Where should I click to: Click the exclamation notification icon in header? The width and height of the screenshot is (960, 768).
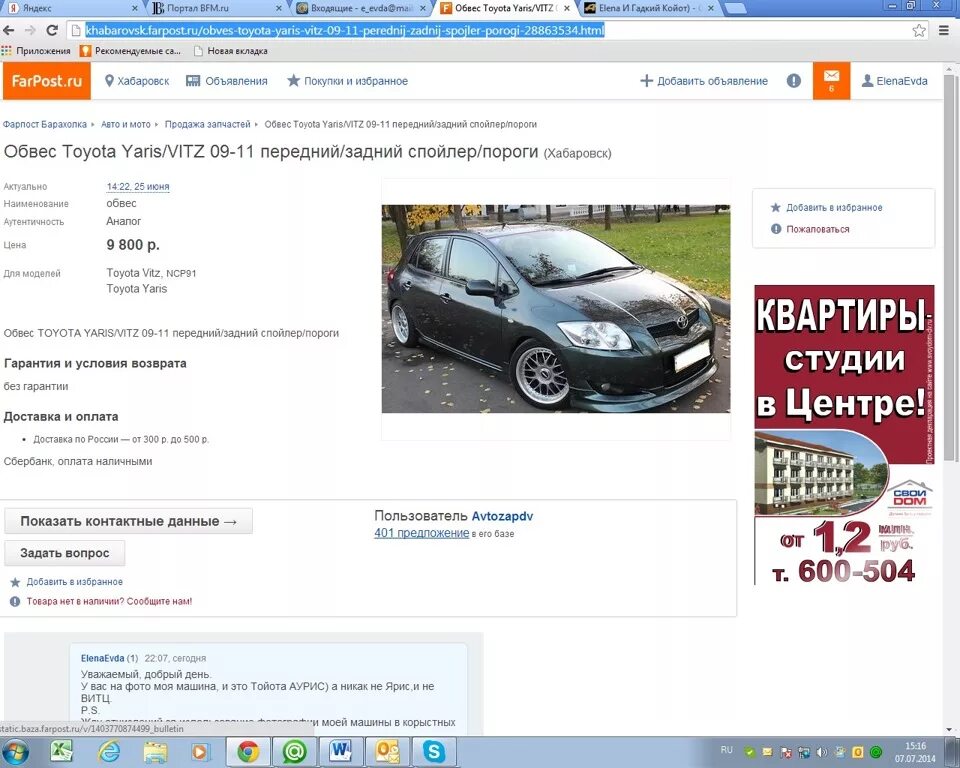793,81
